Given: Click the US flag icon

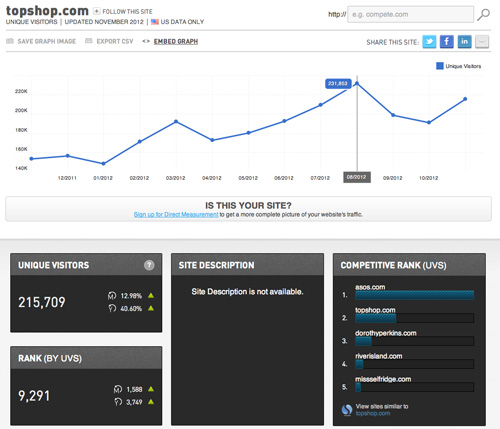Looking at the screenshot, I should [x=155, y=22].
